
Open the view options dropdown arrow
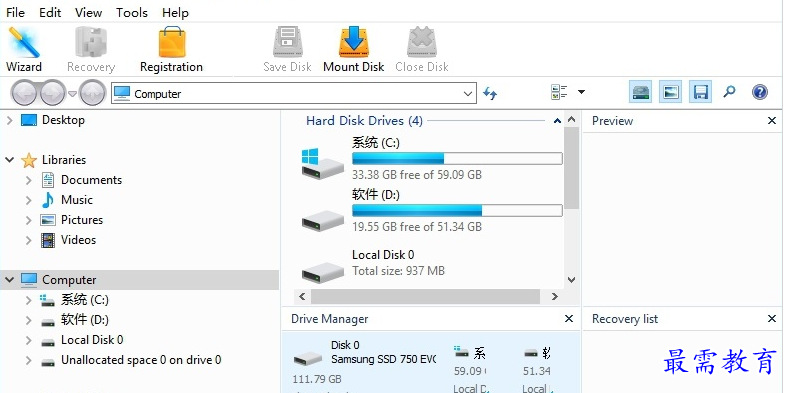[581, 92]
